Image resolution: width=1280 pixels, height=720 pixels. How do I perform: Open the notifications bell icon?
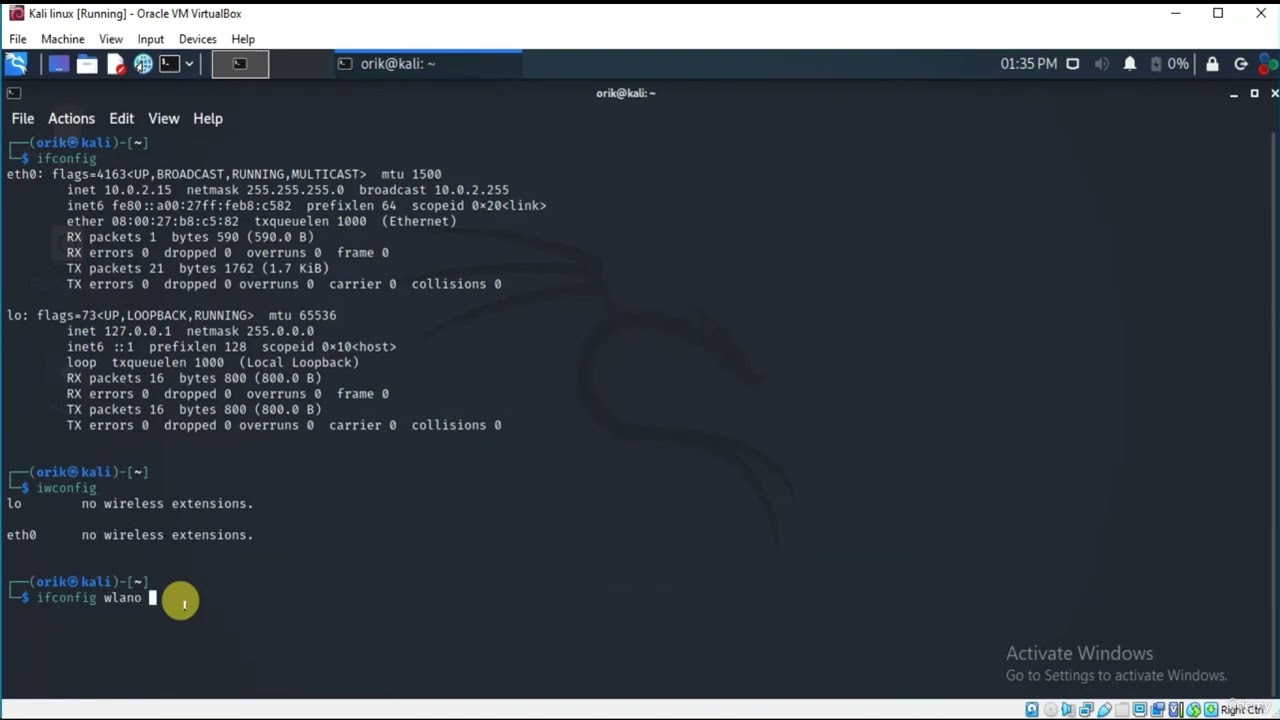[1129, 64]
